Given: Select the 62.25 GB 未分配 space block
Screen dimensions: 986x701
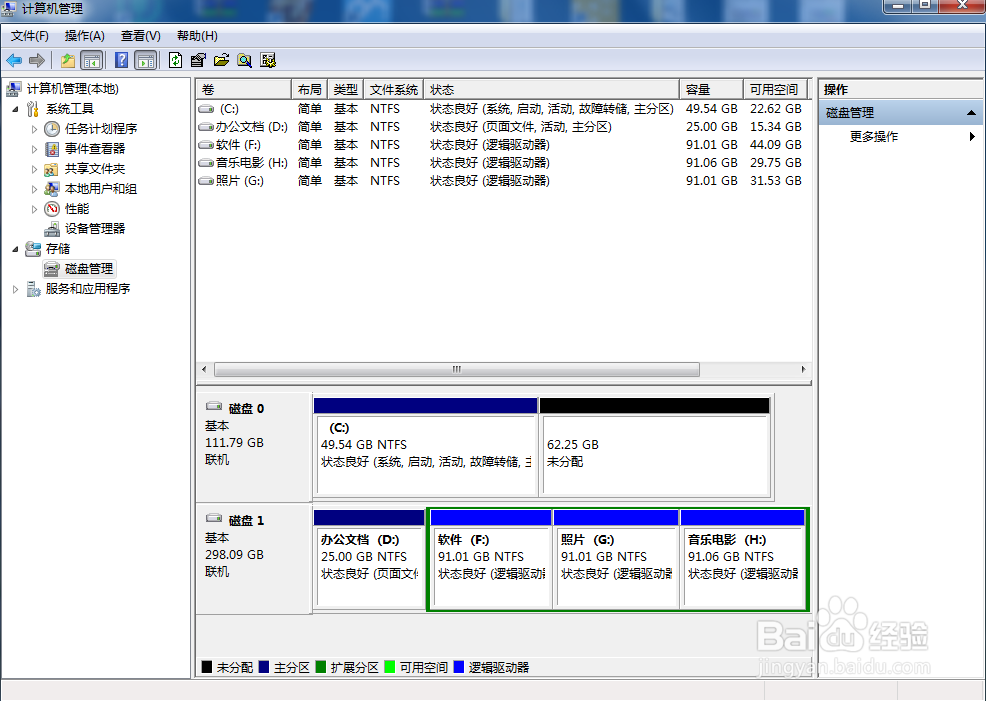Looking at the screenshot, I should (655, 447).
